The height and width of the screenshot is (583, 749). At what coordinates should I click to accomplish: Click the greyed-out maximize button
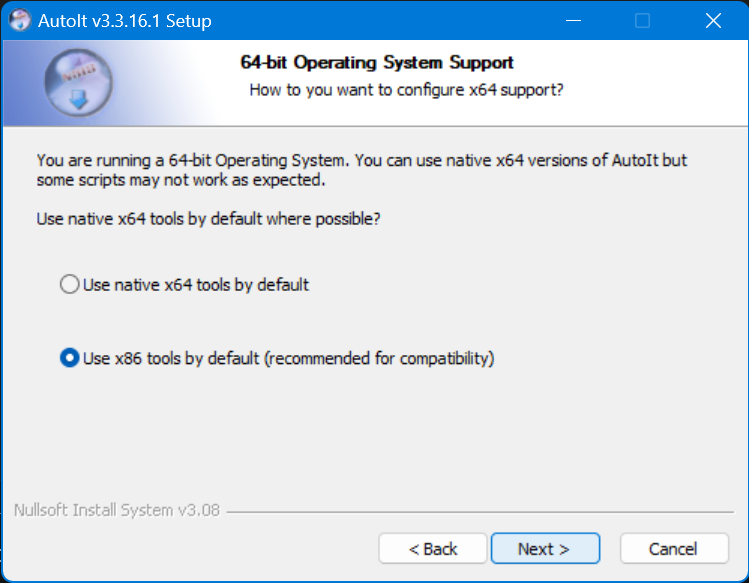pos(642,20)
